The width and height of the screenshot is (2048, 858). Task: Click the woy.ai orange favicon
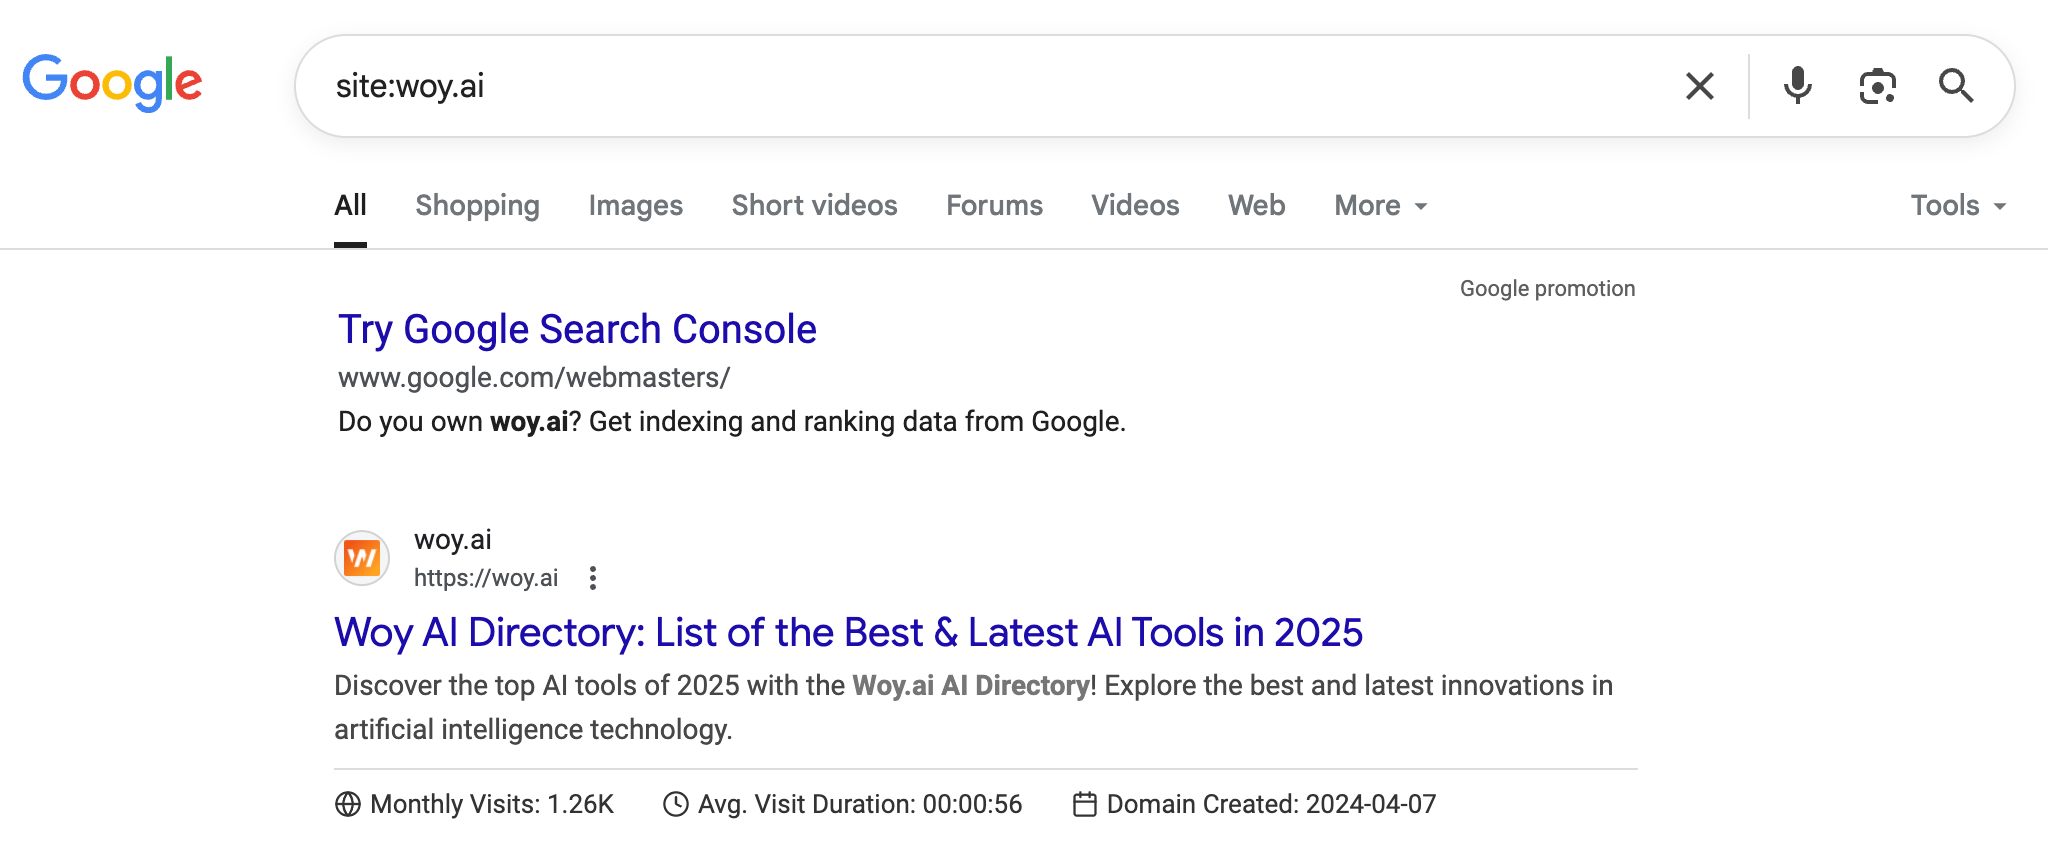click(362, 558)
